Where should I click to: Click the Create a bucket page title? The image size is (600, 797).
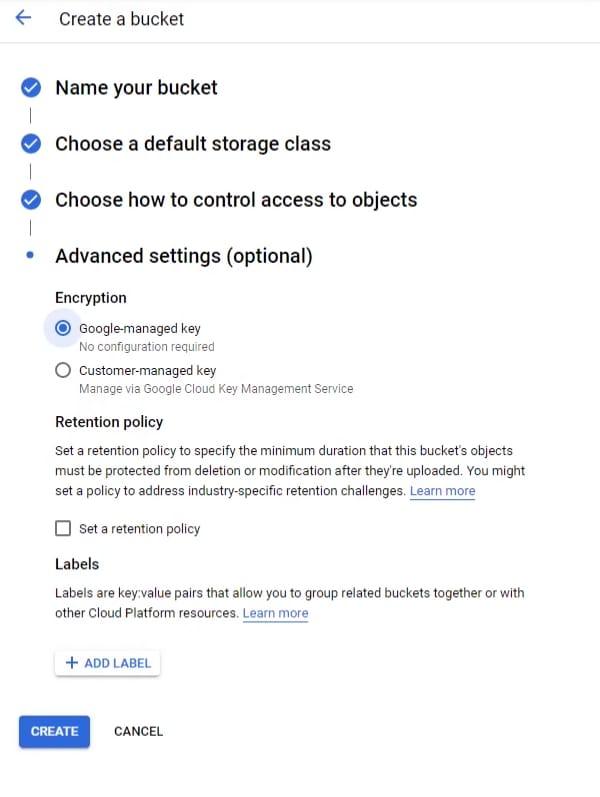click(x=121, y=19)
